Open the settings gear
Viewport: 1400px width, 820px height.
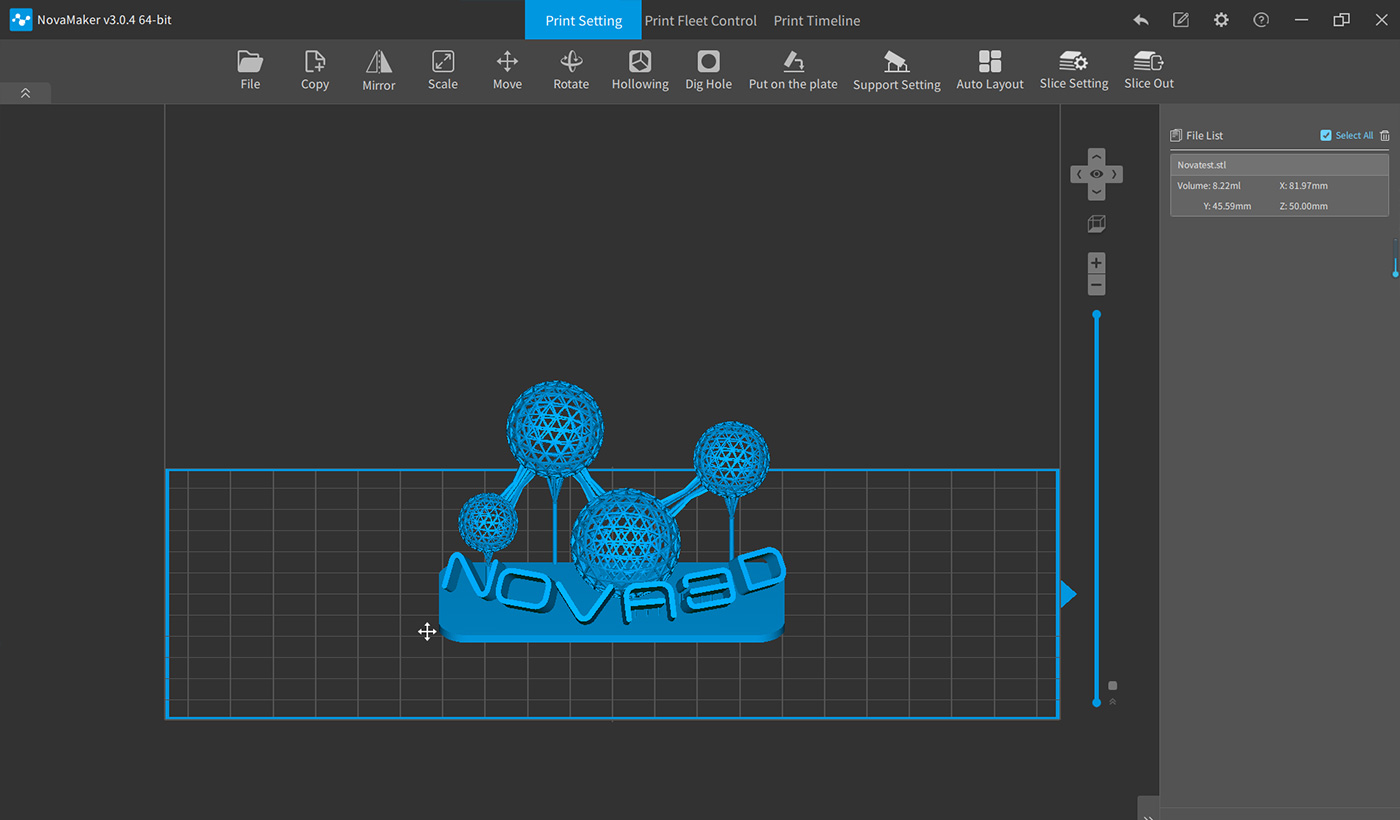[x=1221, y=20]
